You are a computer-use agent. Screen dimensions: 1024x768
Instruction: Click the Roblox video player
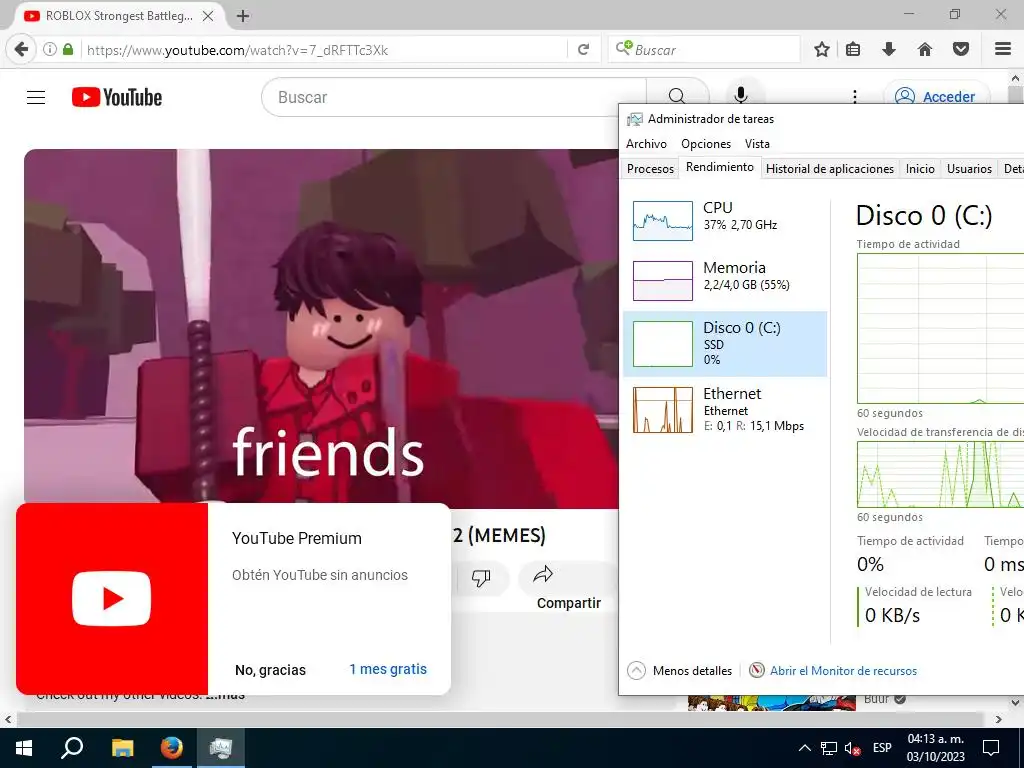pyautogui.click(x=321, y=328)
